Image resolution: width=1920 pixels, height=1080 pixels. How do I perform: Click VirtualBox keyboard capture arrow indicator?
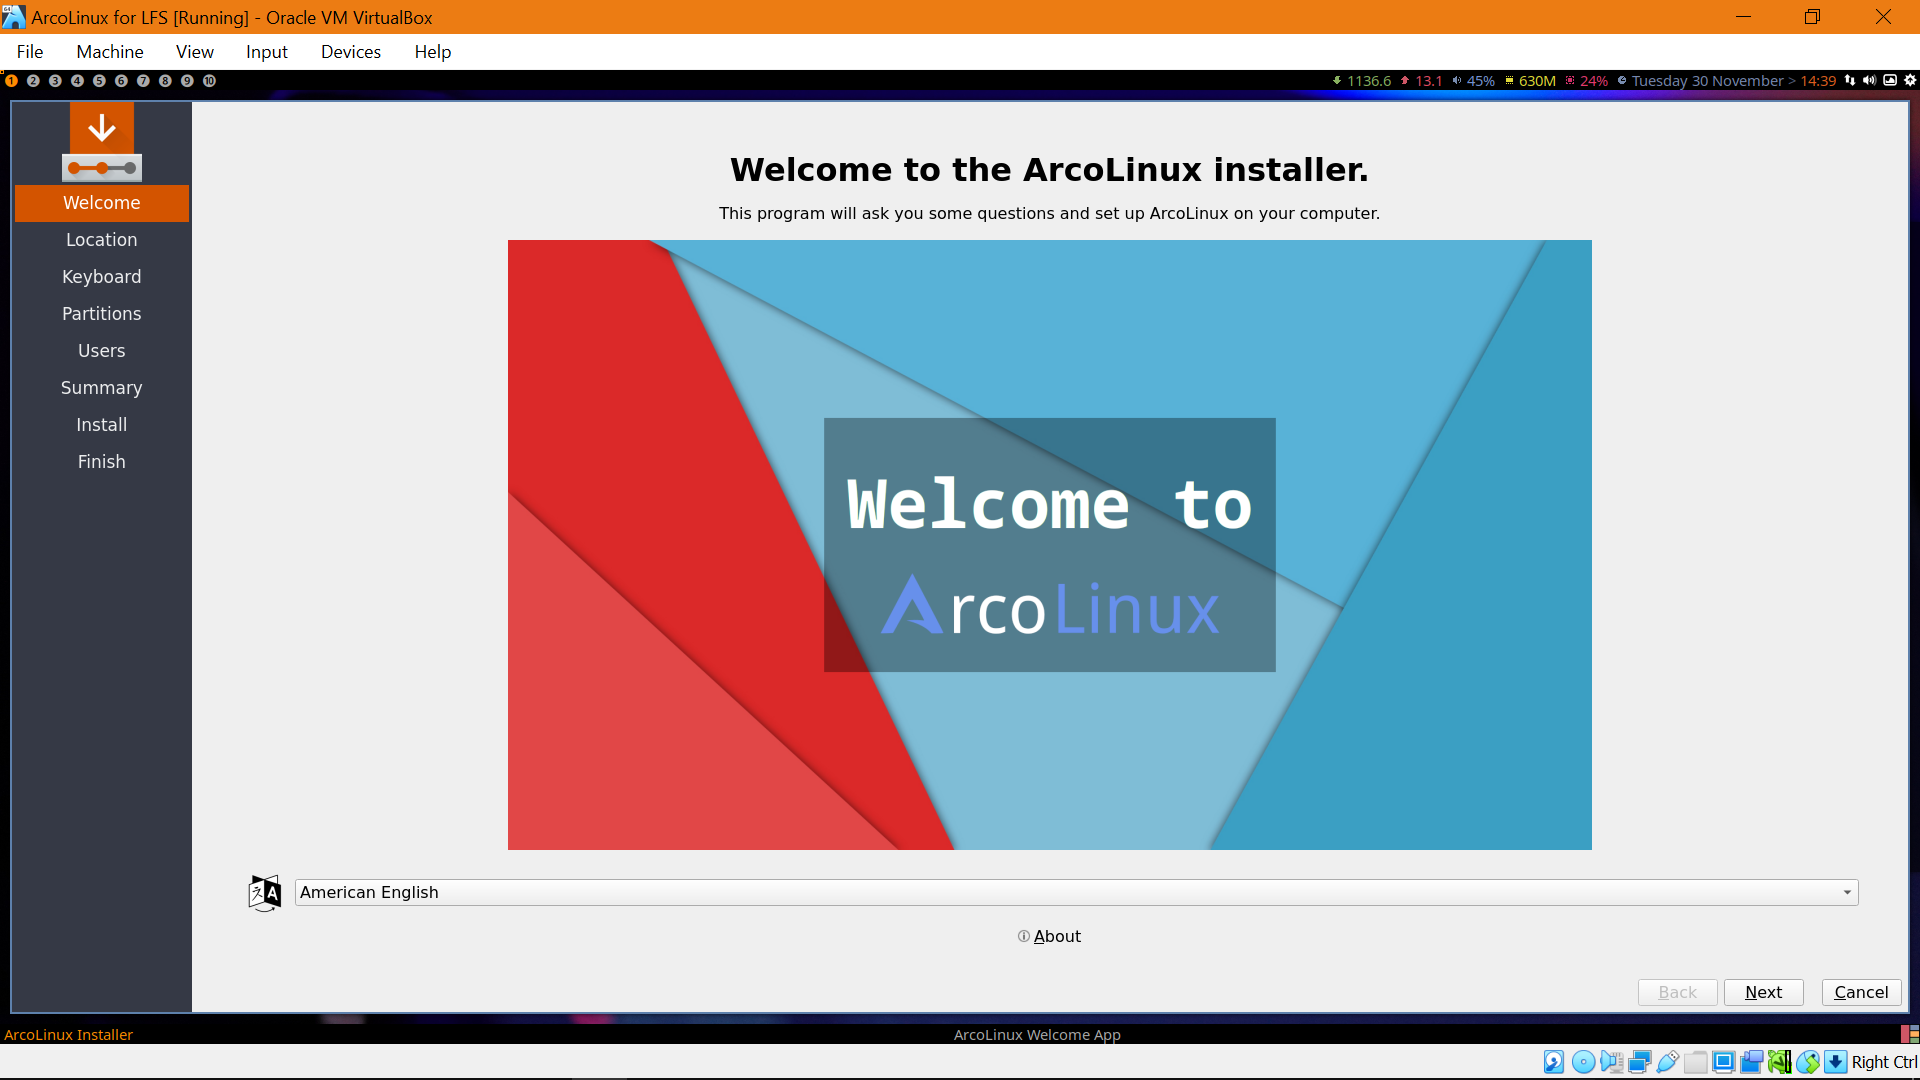(1835, 1062)
